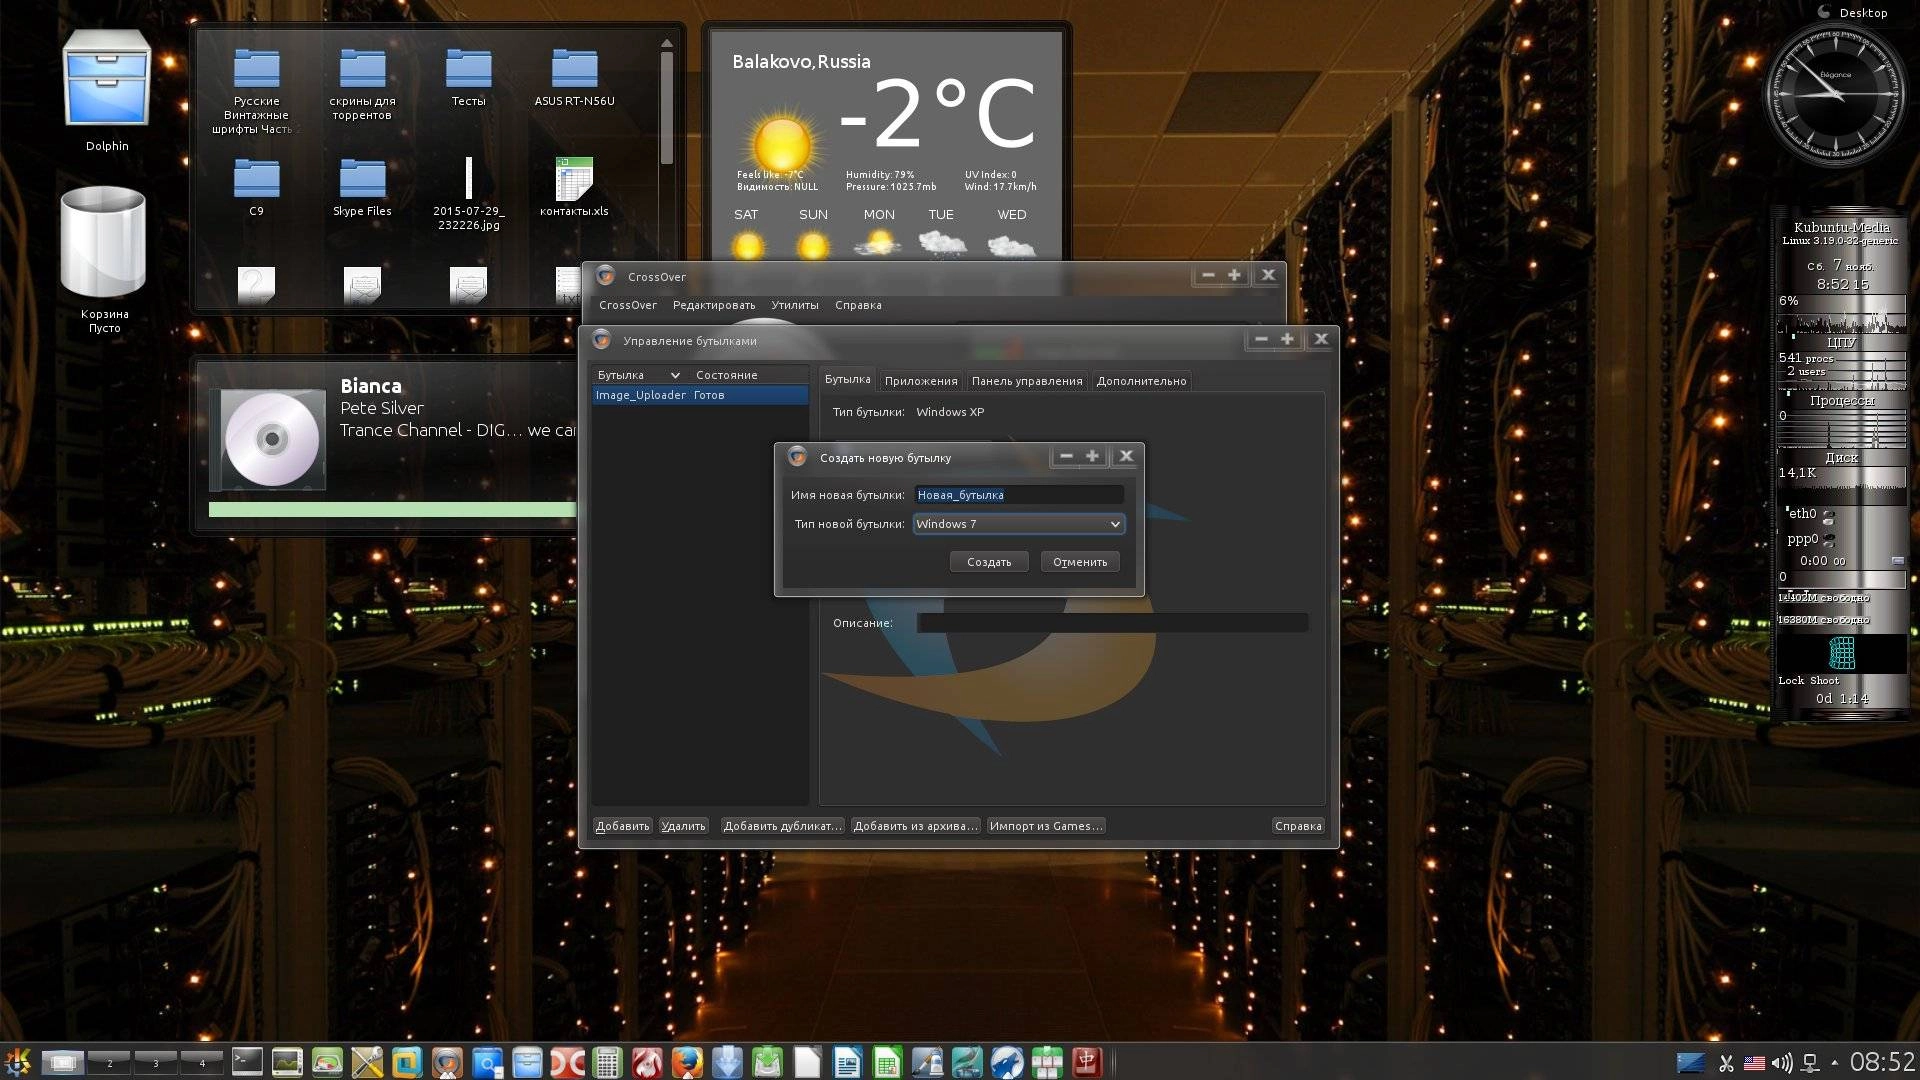Open the file cabinet icon in the panel
Viewport: 1920px width, 1080px height.
[527, 1062]
